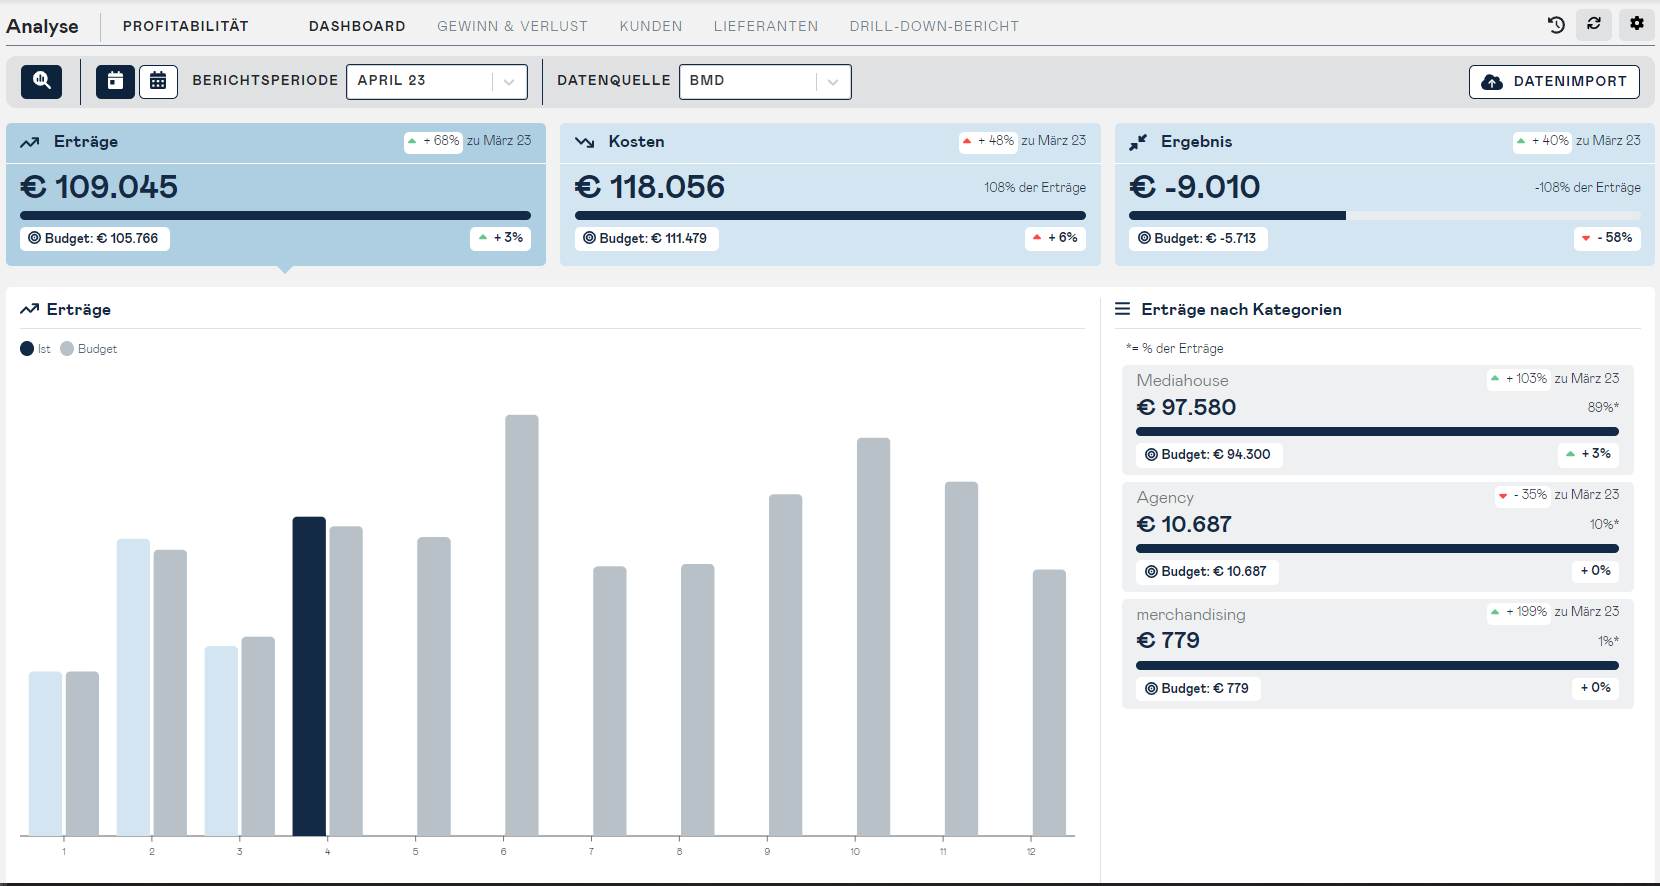Click the + 199% badge on merchandising
The image size is (1660, 886).
coord(1519,612)
